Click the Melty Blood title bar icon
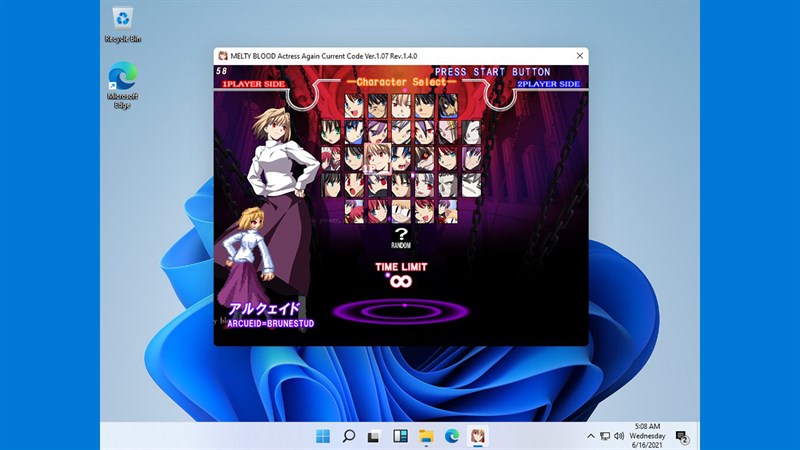800x450 pixels. (x=223, y=56)
